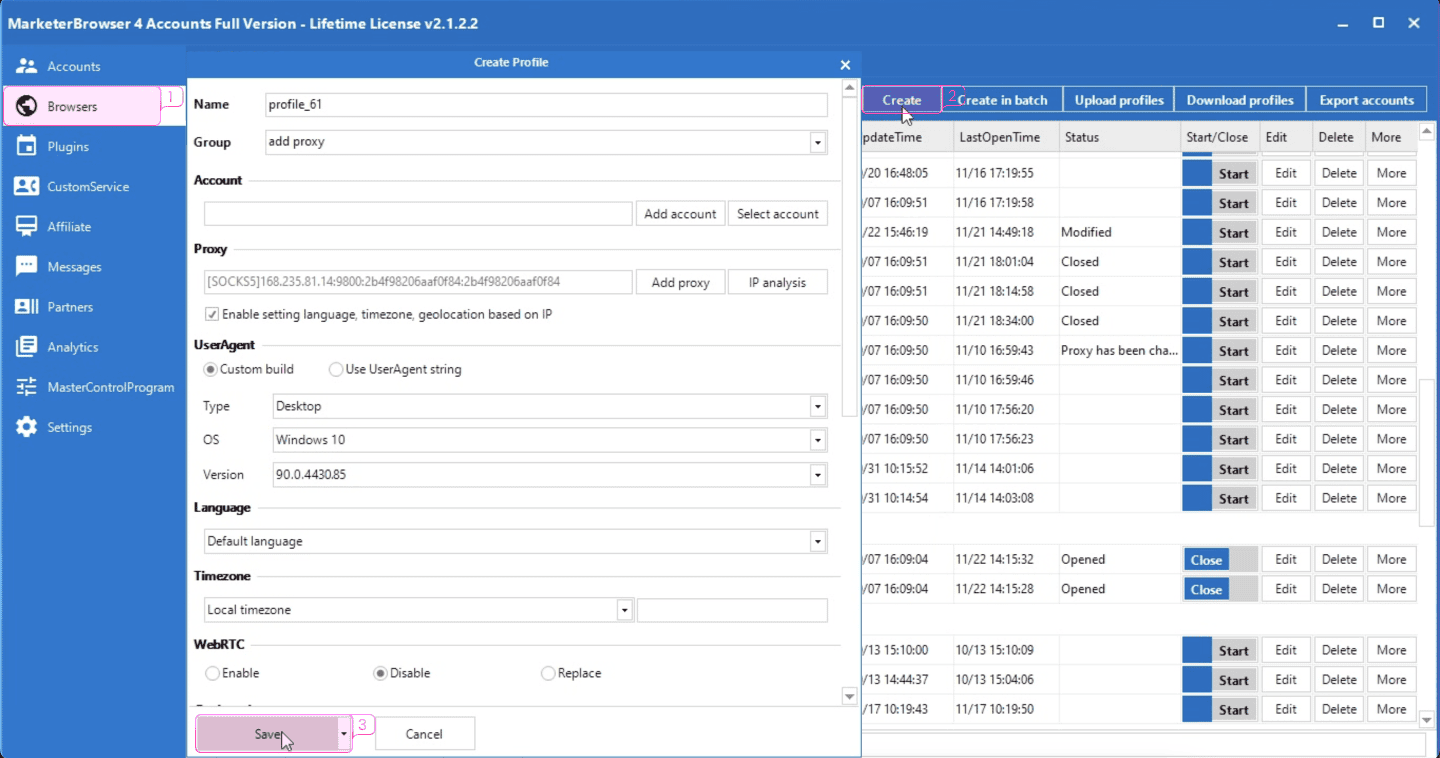This screenshot has height=758, width=1440.
Task: Click Upload profiles button
Action: click(x=1119, y=100)
